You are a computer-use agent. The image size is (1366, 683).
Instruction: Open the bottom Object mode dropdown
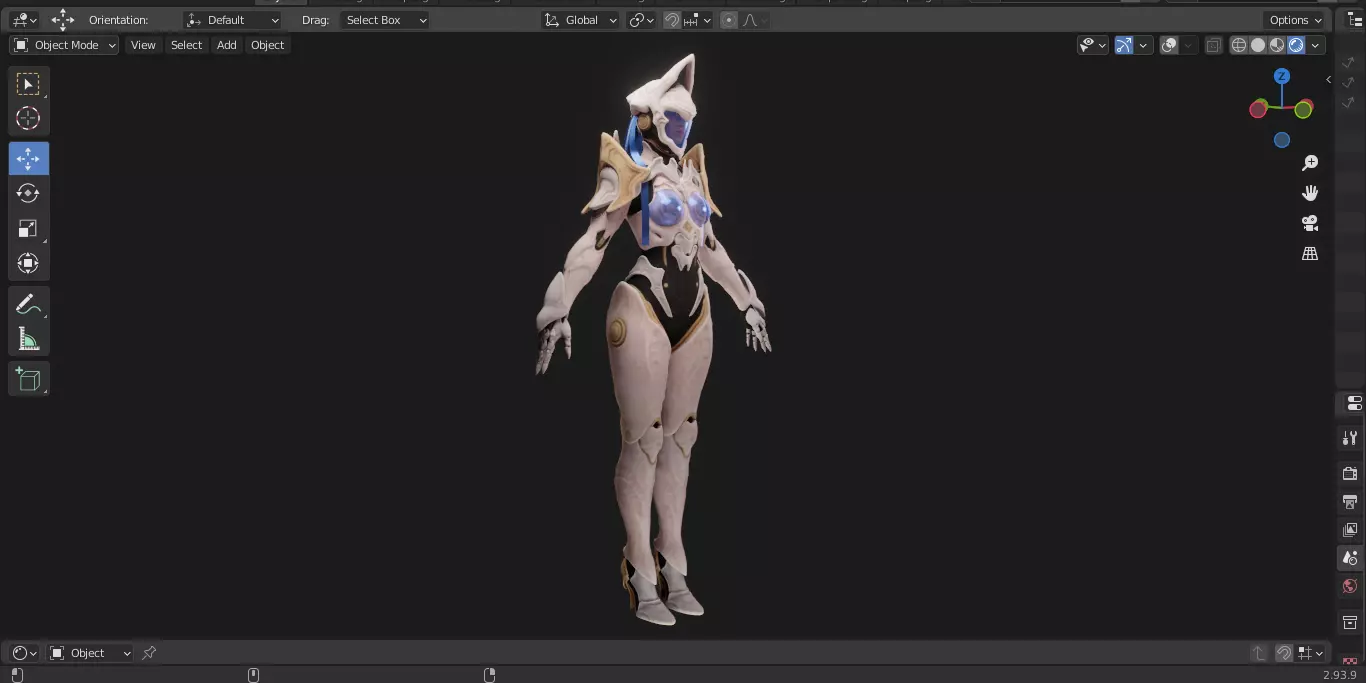[x=90, y=653]
